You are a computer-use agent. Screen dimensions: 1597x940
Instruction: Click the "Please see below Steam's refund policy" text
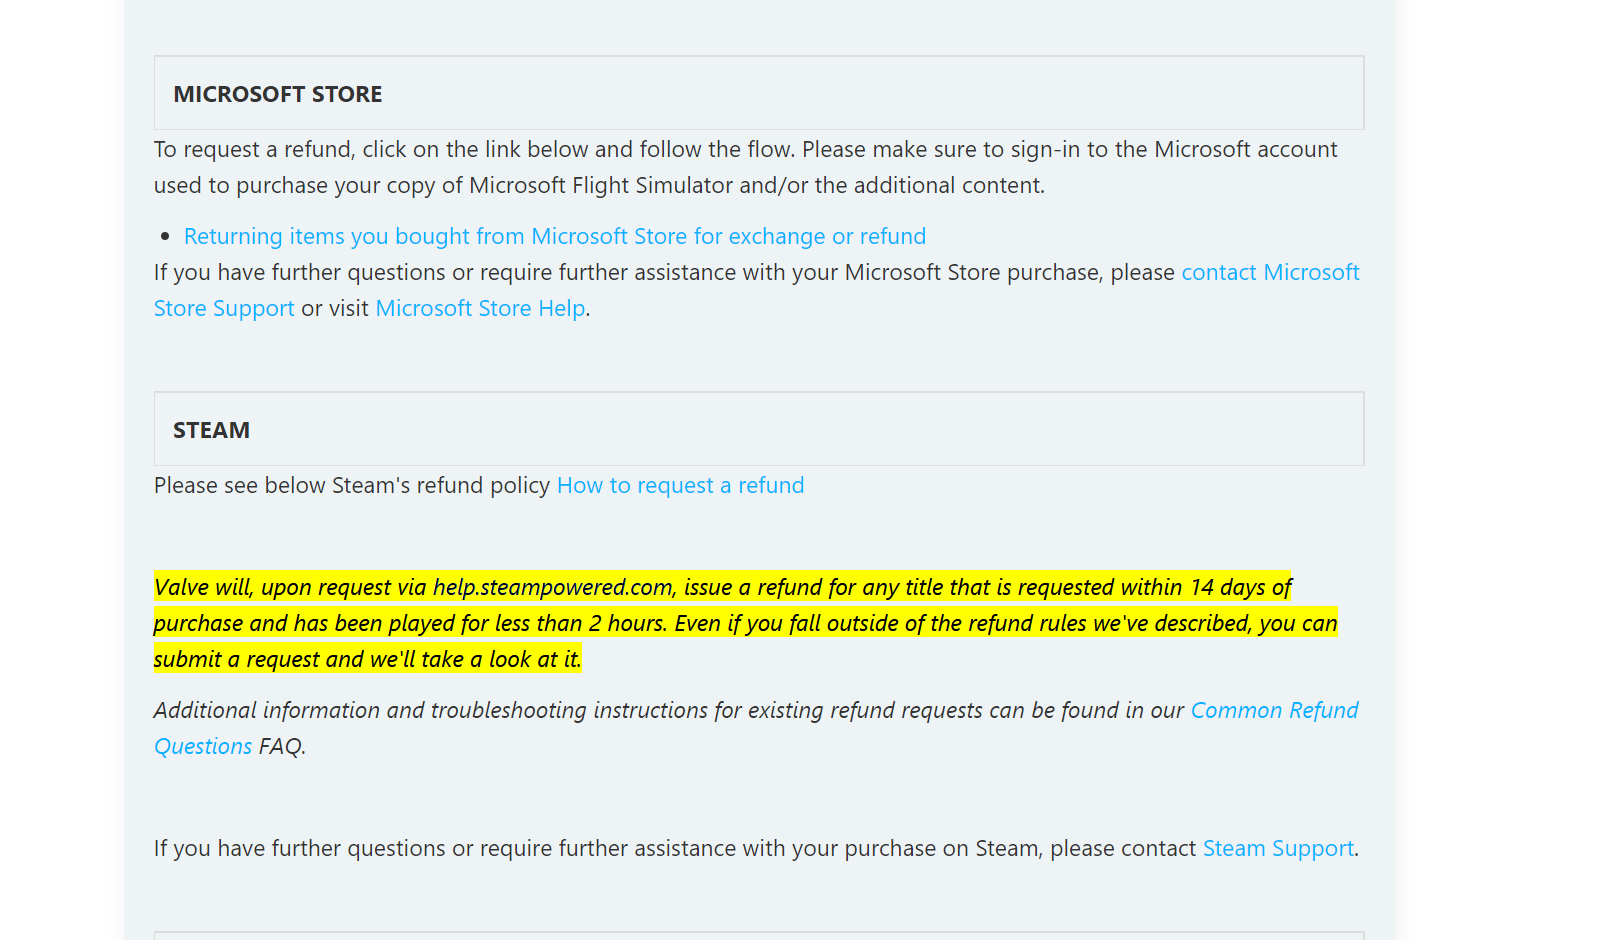coord(351,486)
